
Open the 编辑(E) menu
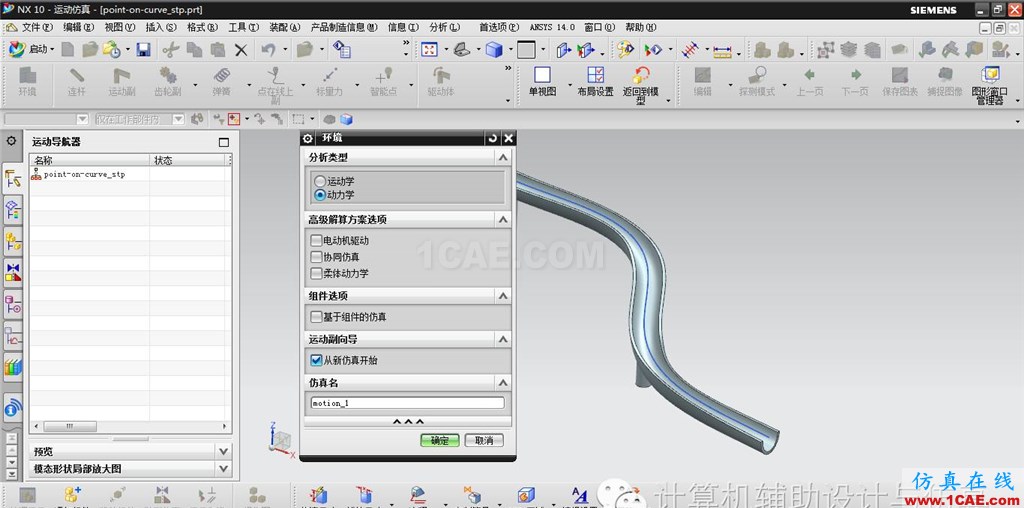coord(78,27)
